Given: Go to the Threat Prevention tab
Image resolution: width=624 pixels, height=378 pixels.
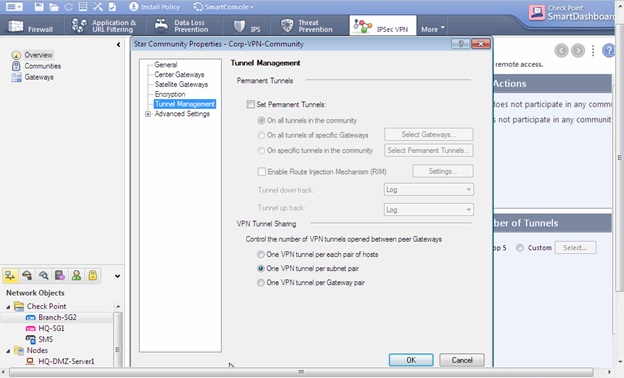Looking at the screenshot, I should (307, 26).
